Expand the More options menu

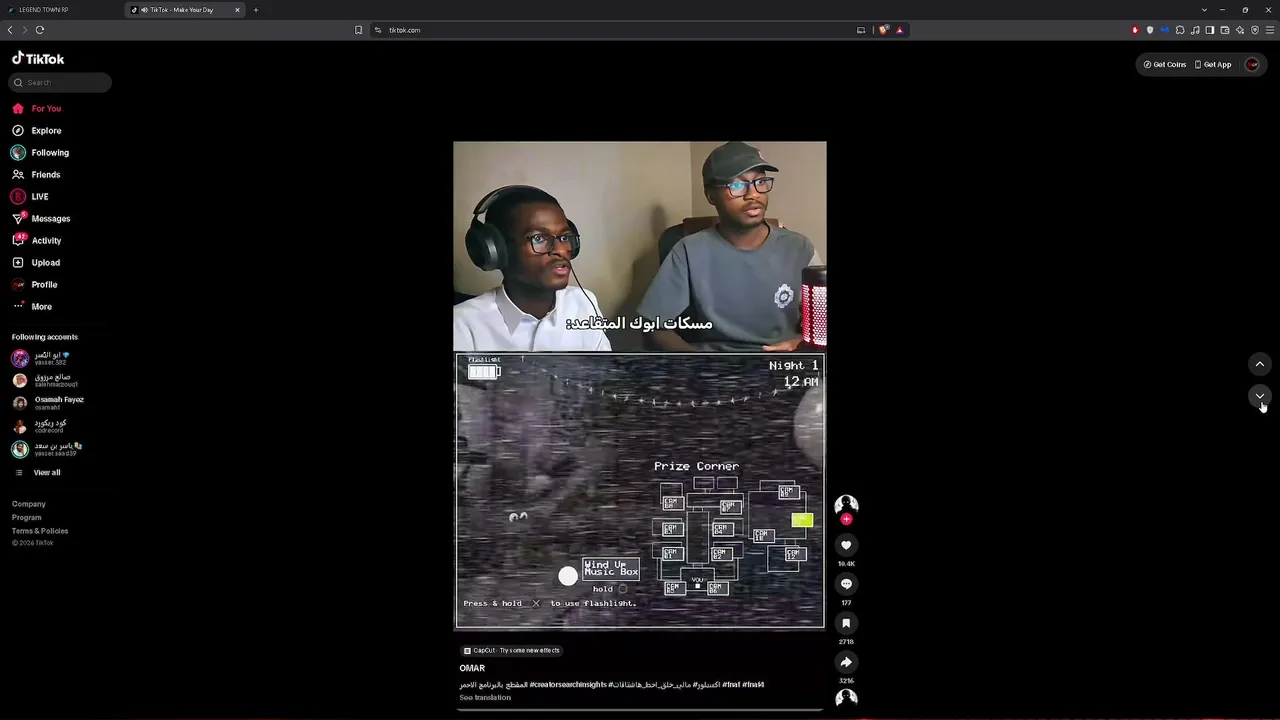[x=32, y=306]
